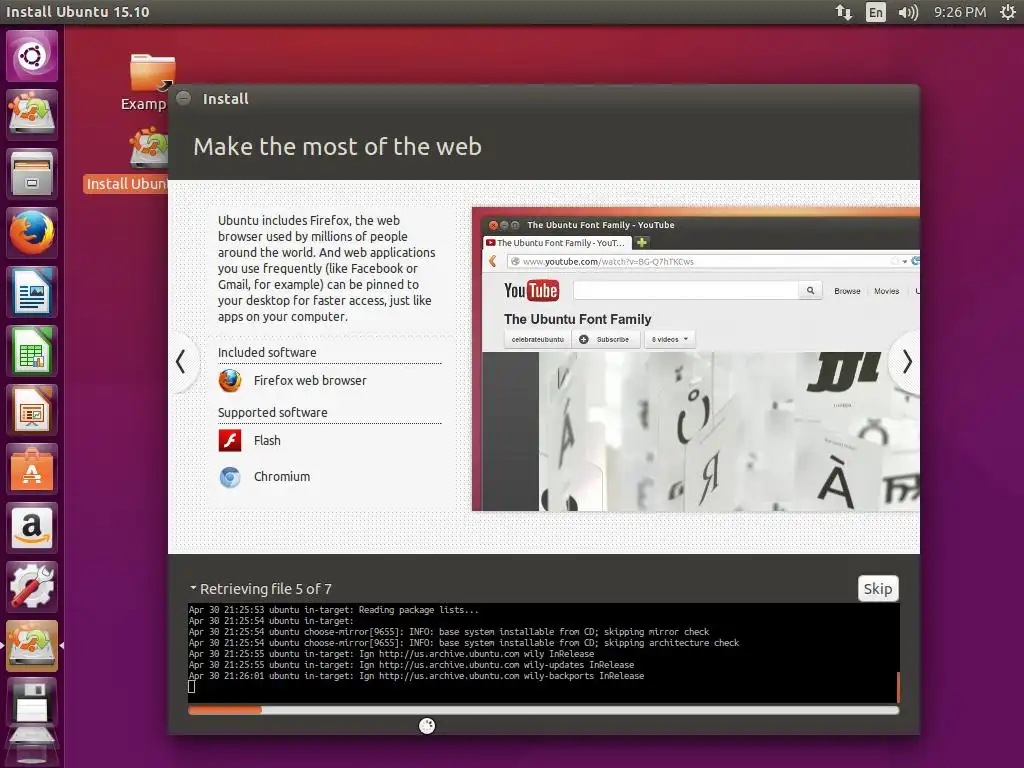Click the floppy disk drive launcher icon
The image size is (1024, 768).
(x=31, y=704)
